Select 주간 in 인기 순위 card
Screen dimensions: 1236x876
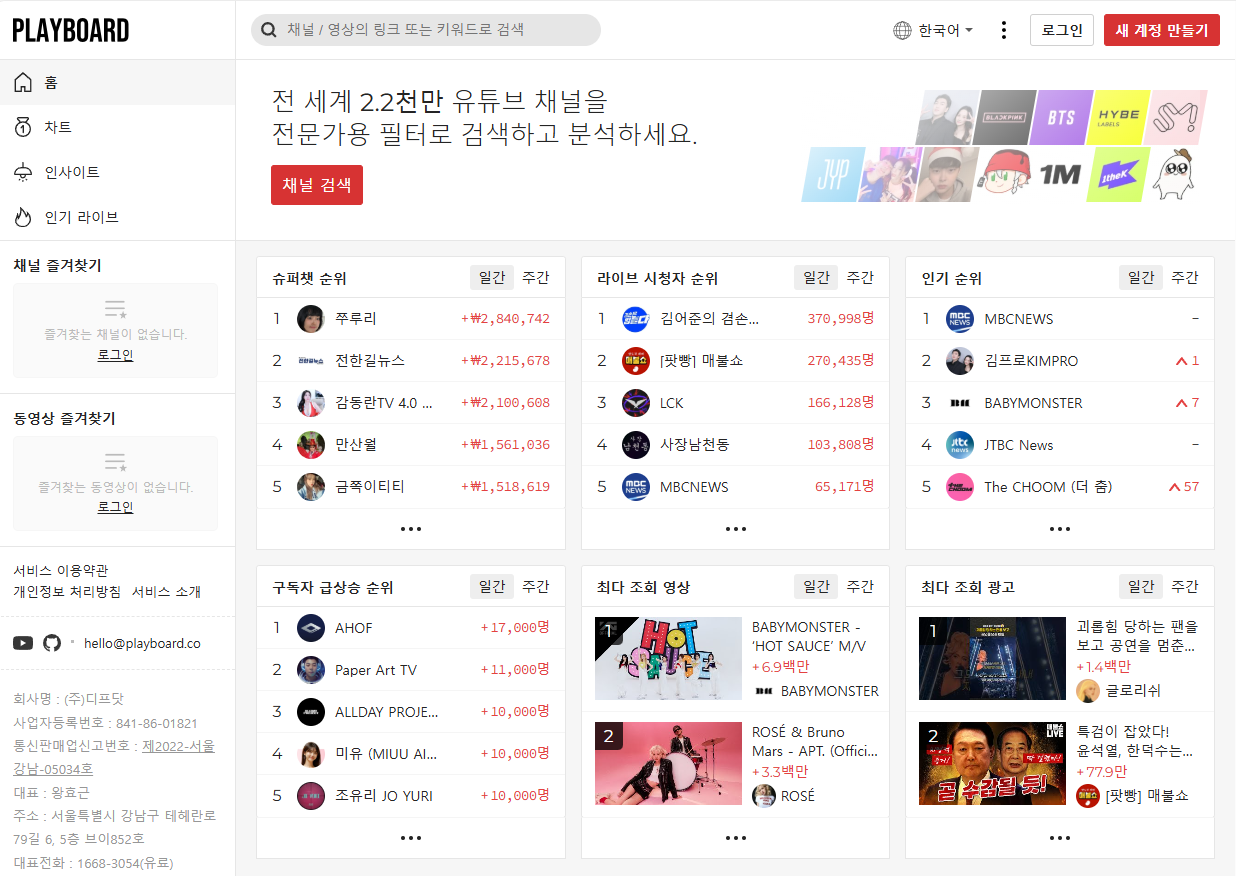click(1185, 278)
